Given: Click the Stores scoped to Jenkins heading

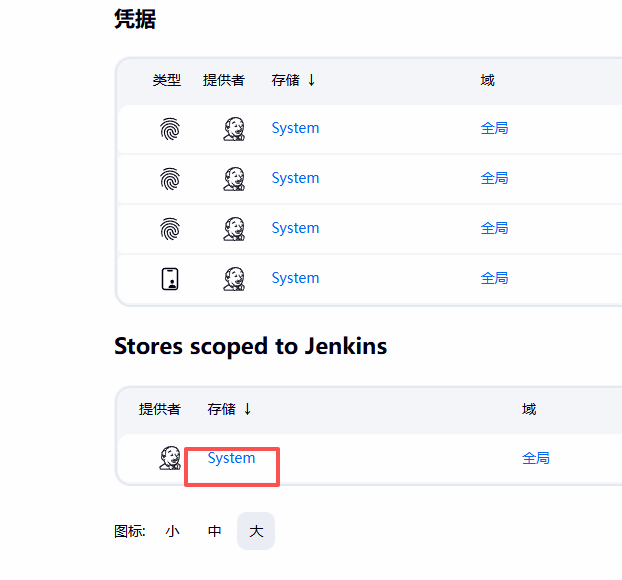Looking at the screenshot, I should [250, 346].
